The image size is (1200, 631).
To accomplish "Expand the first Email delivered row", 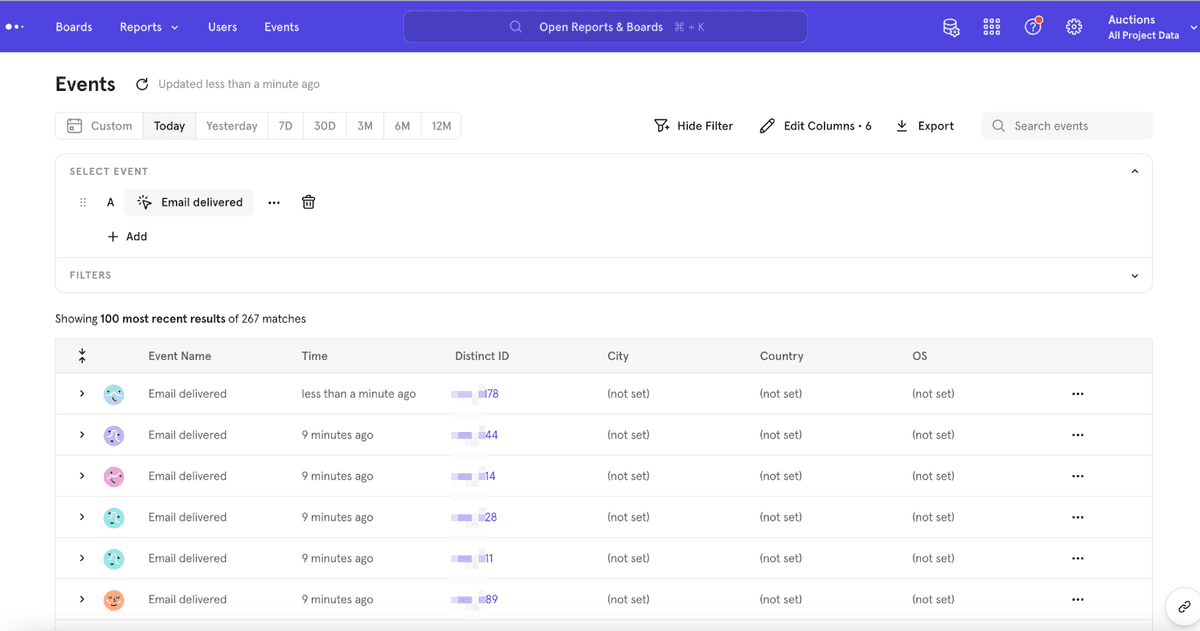I will pos(82,394).
